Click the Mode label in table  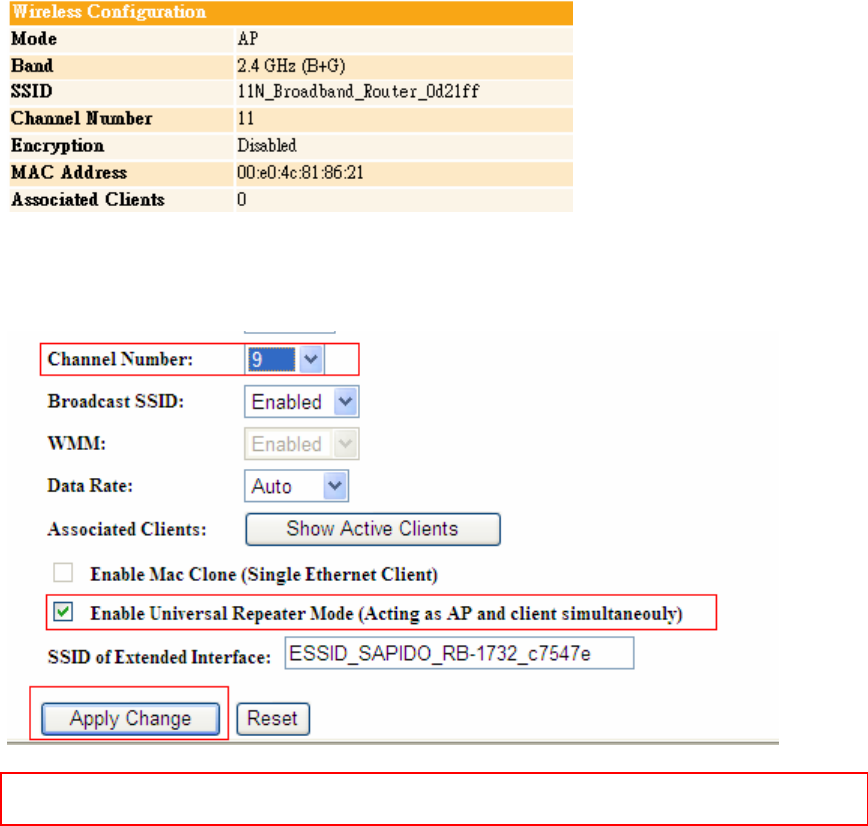[34, 39]
